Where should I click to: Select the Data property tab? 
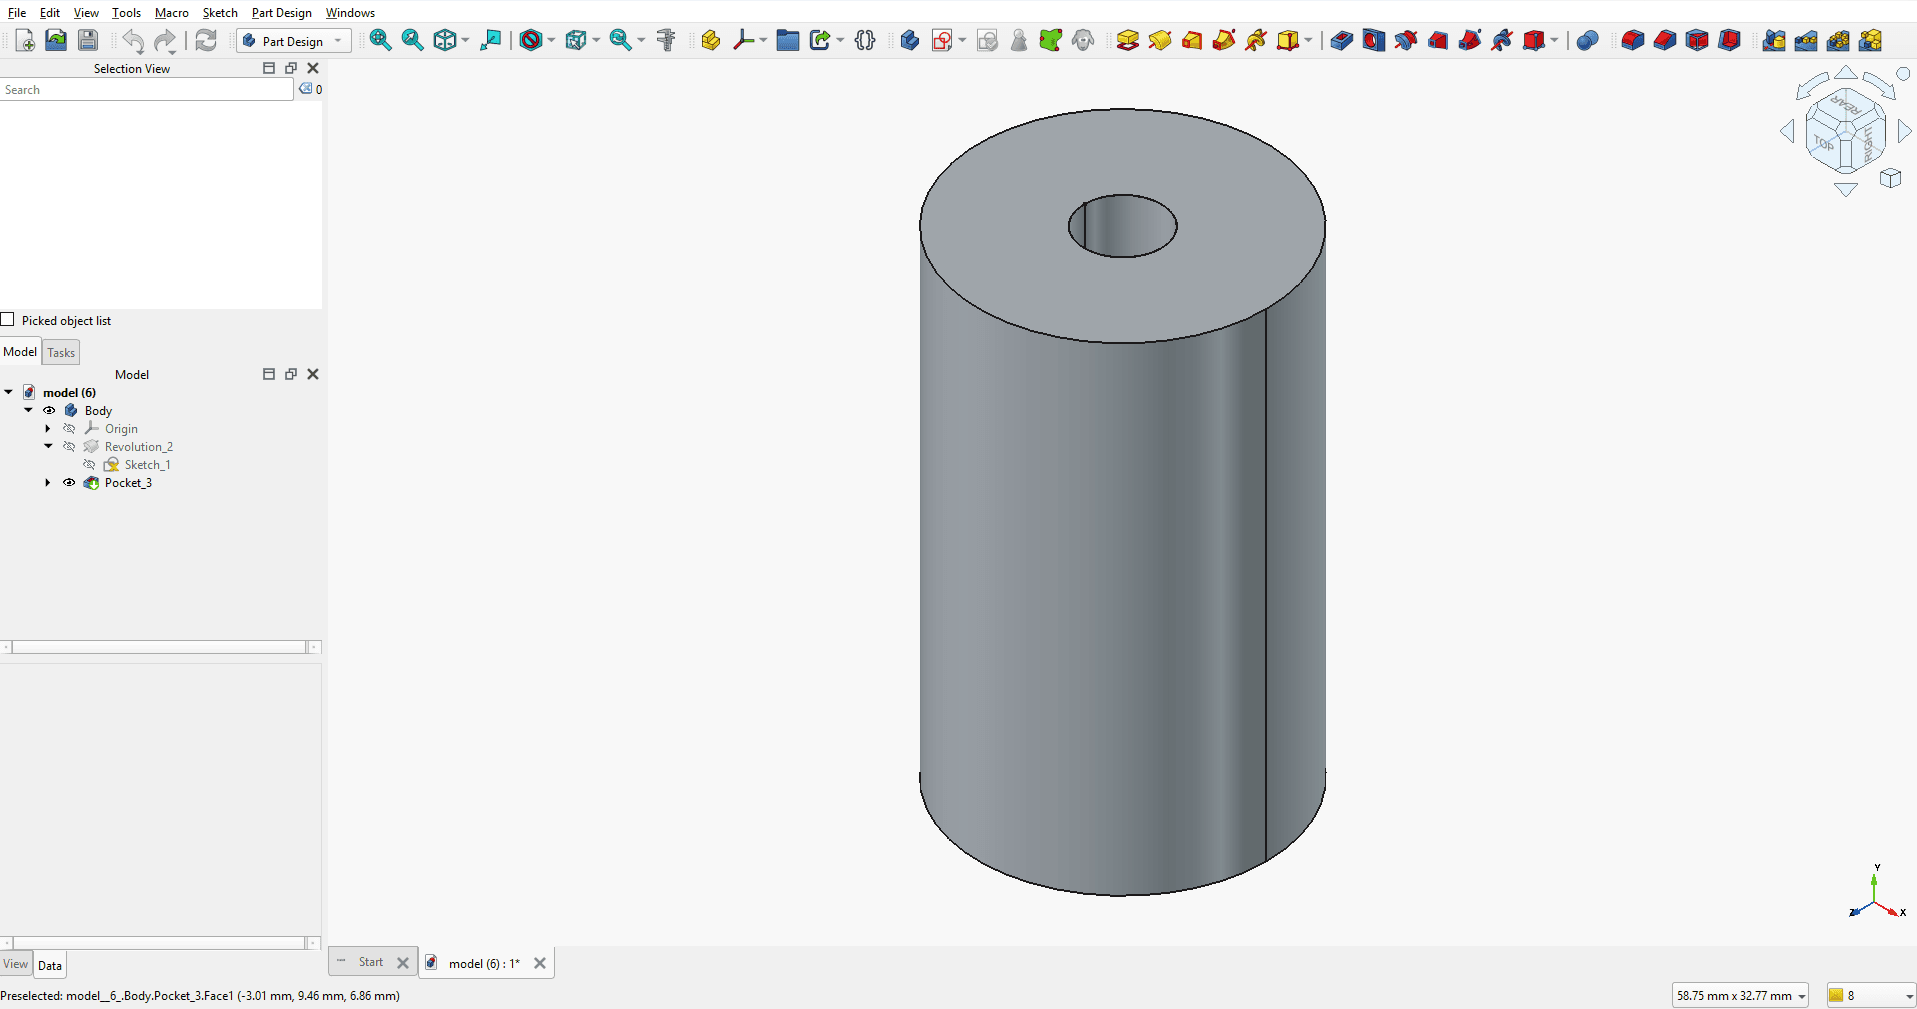click(x=50, y=965)
